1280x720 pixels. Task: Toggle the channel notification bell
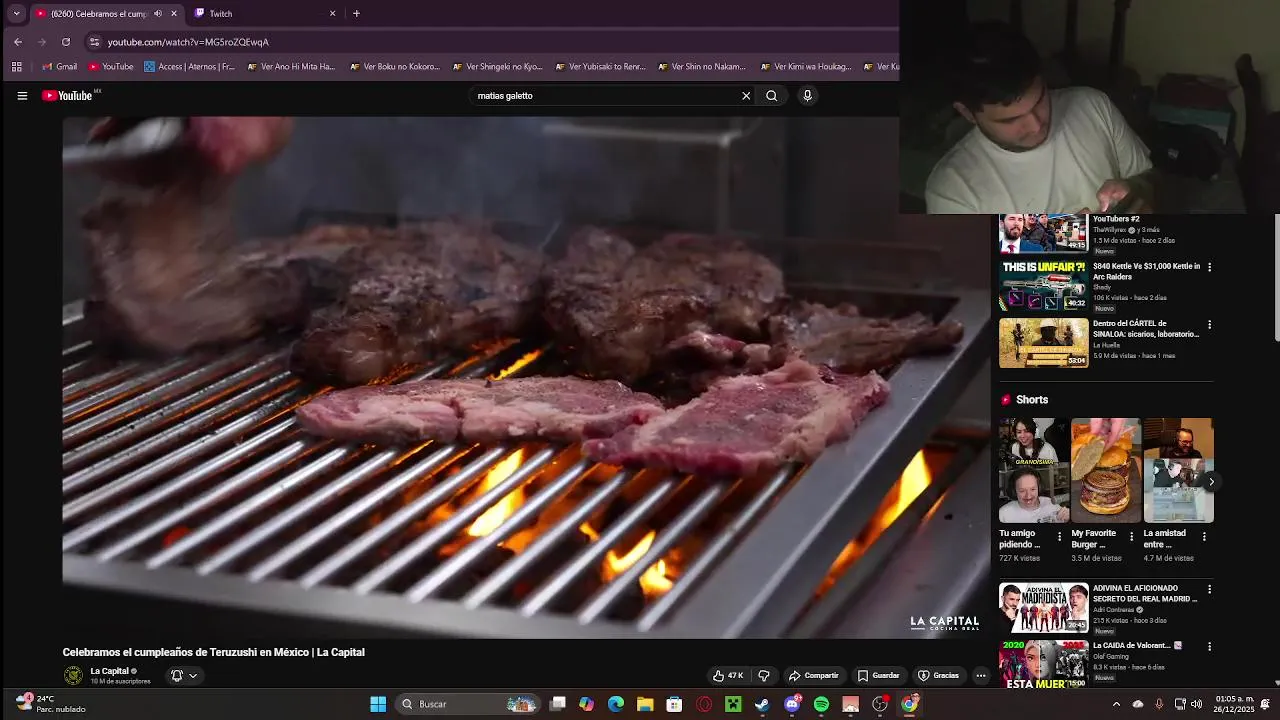(x=177, y=676)
